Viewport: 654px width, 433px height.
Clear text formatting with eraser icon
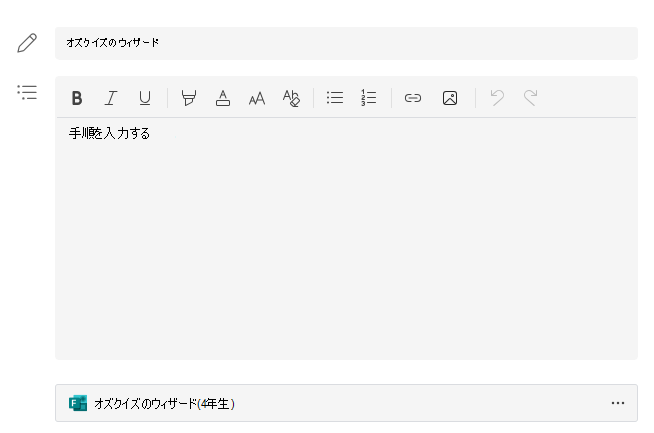tap(291, 98)
